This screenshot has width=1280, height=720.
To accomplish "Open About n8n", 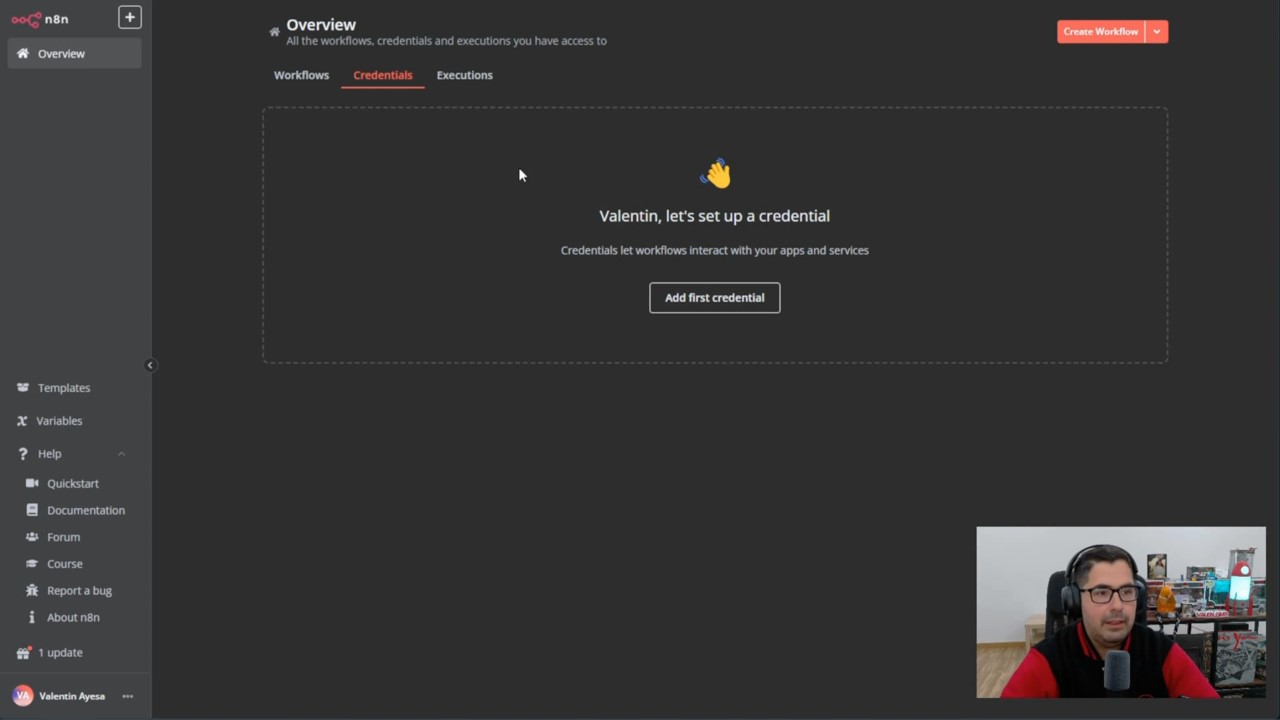I will [73, 618].
